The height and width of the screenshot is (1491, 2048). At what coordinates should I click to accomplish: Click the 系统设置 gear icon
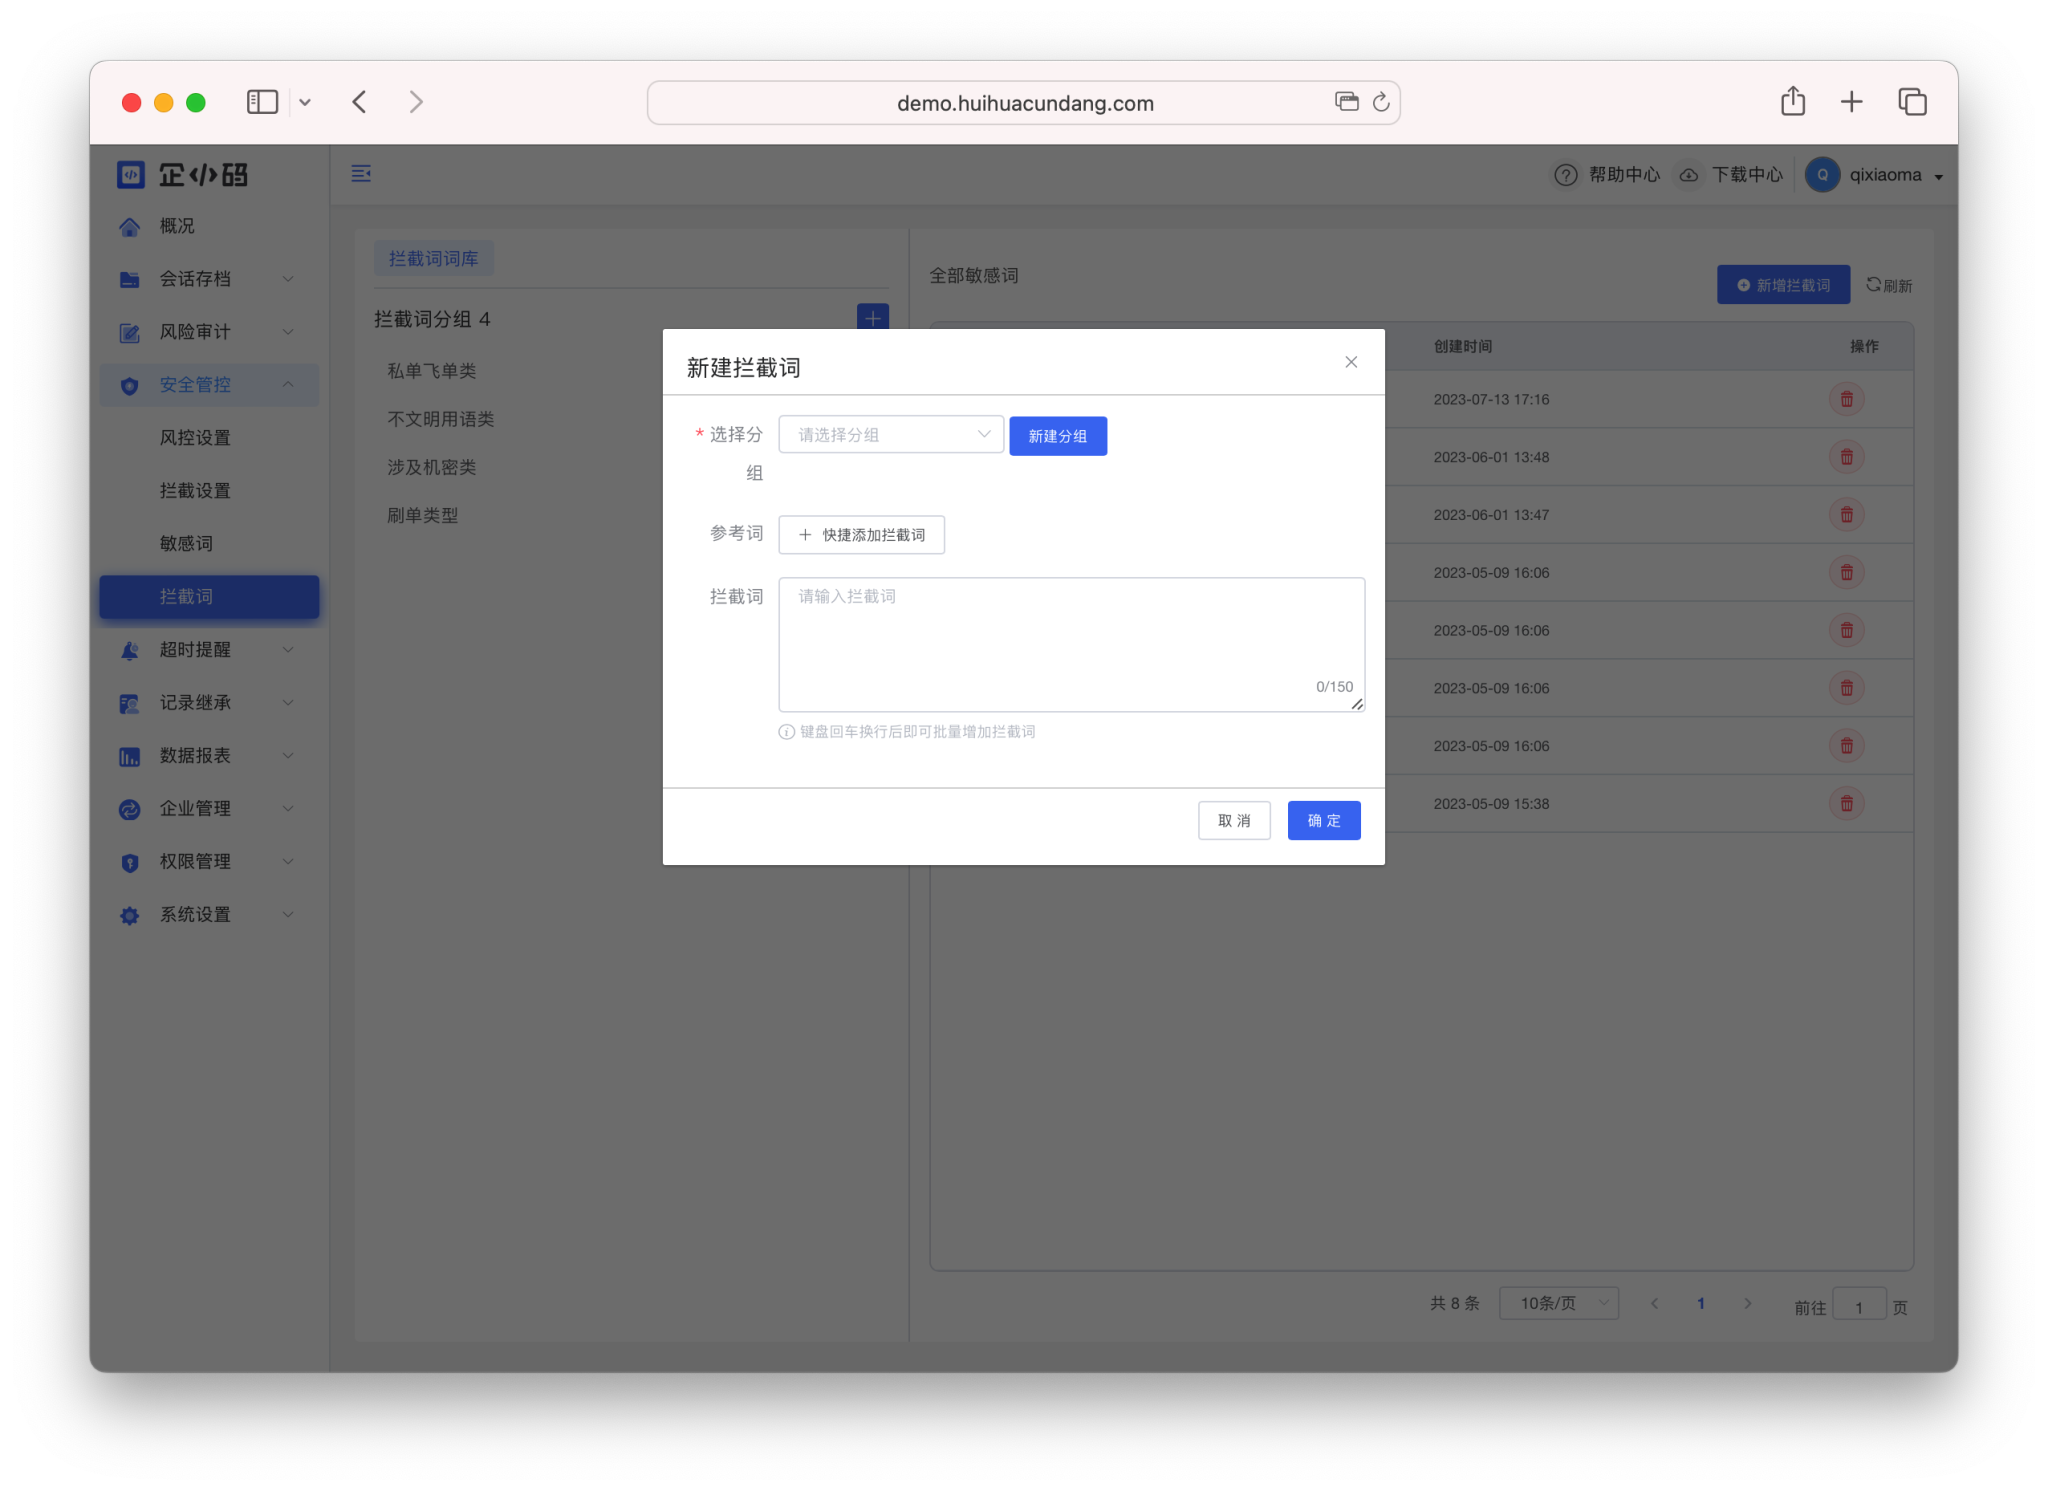click(x=129, y=916)
